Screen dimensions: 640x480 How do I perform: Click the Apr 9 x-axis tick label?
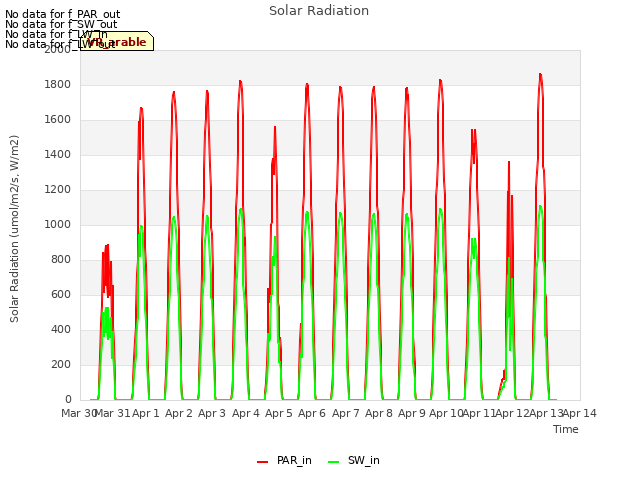click(x=412, y=413)
